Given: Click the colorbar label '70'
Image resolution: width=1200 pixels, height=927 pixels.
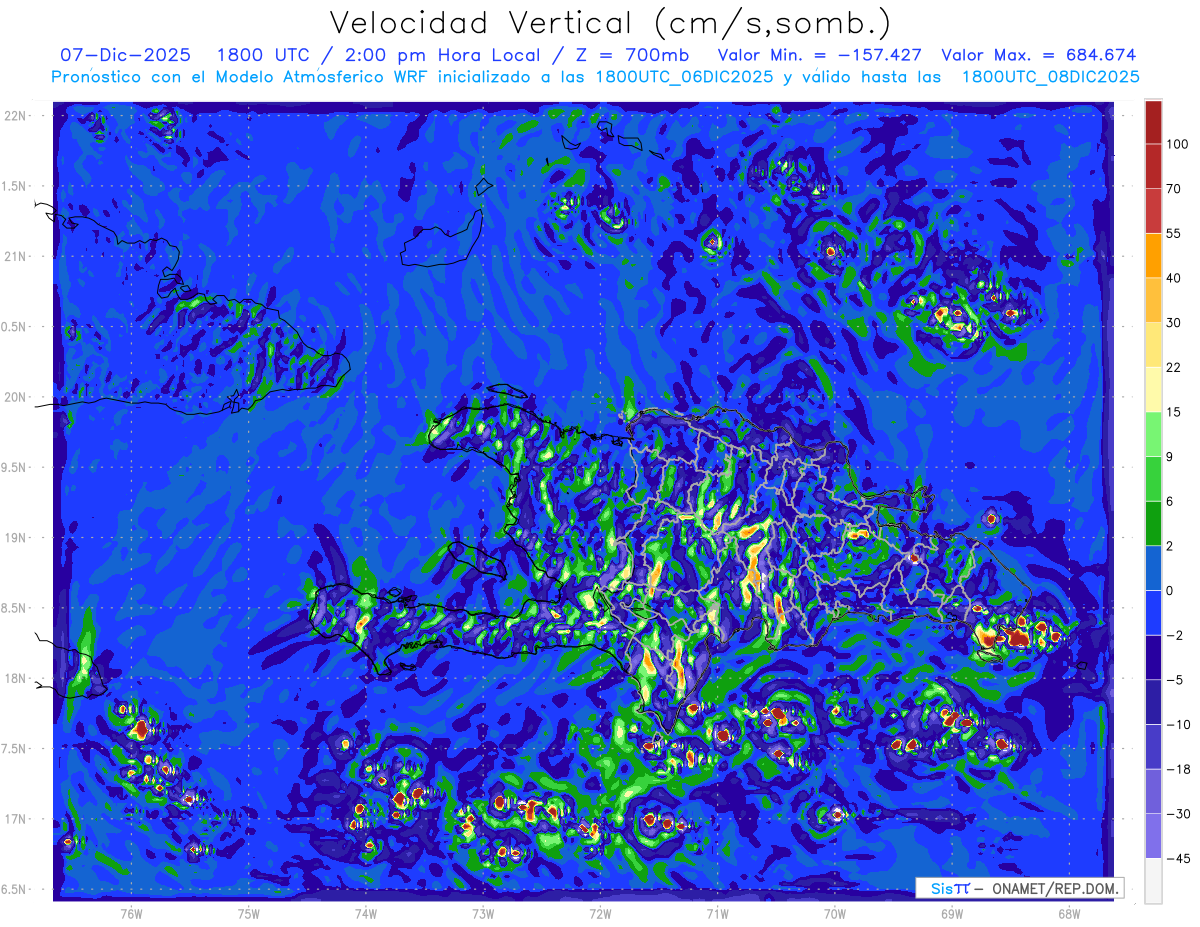Looking at the screenshot, I should tap(1174, 189).
